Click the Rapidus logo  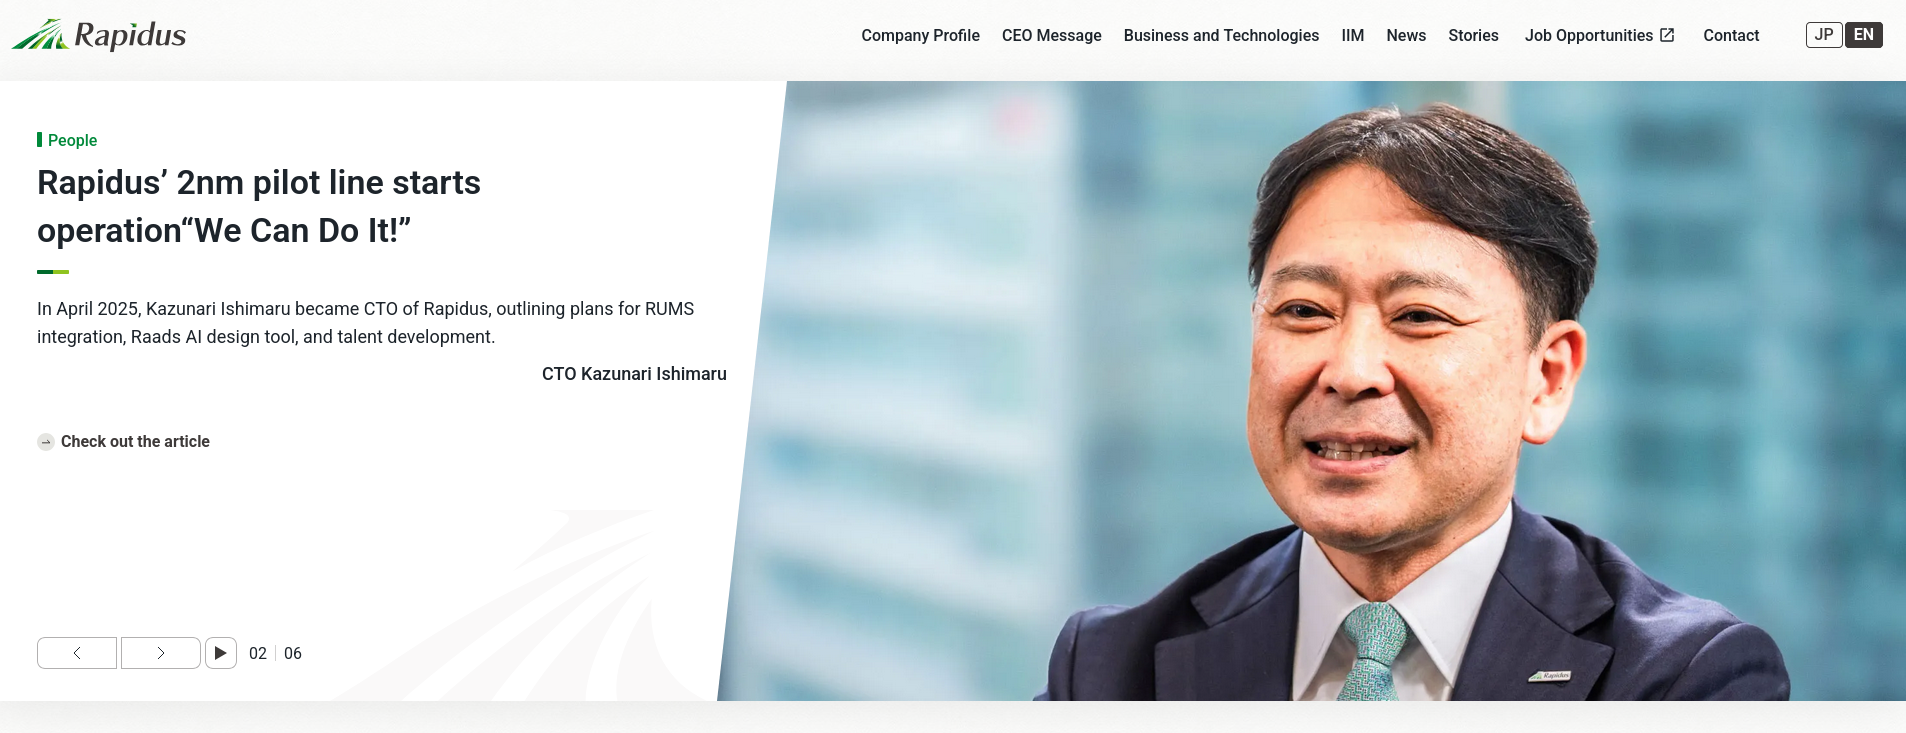pos(99,35)
